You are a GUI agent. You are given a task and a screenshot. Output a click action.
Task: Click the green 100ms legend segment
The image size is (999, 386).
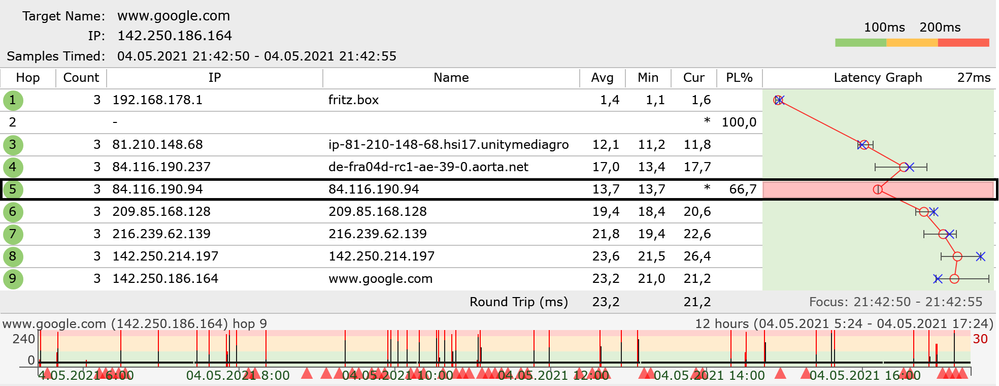tap(860, 43)
